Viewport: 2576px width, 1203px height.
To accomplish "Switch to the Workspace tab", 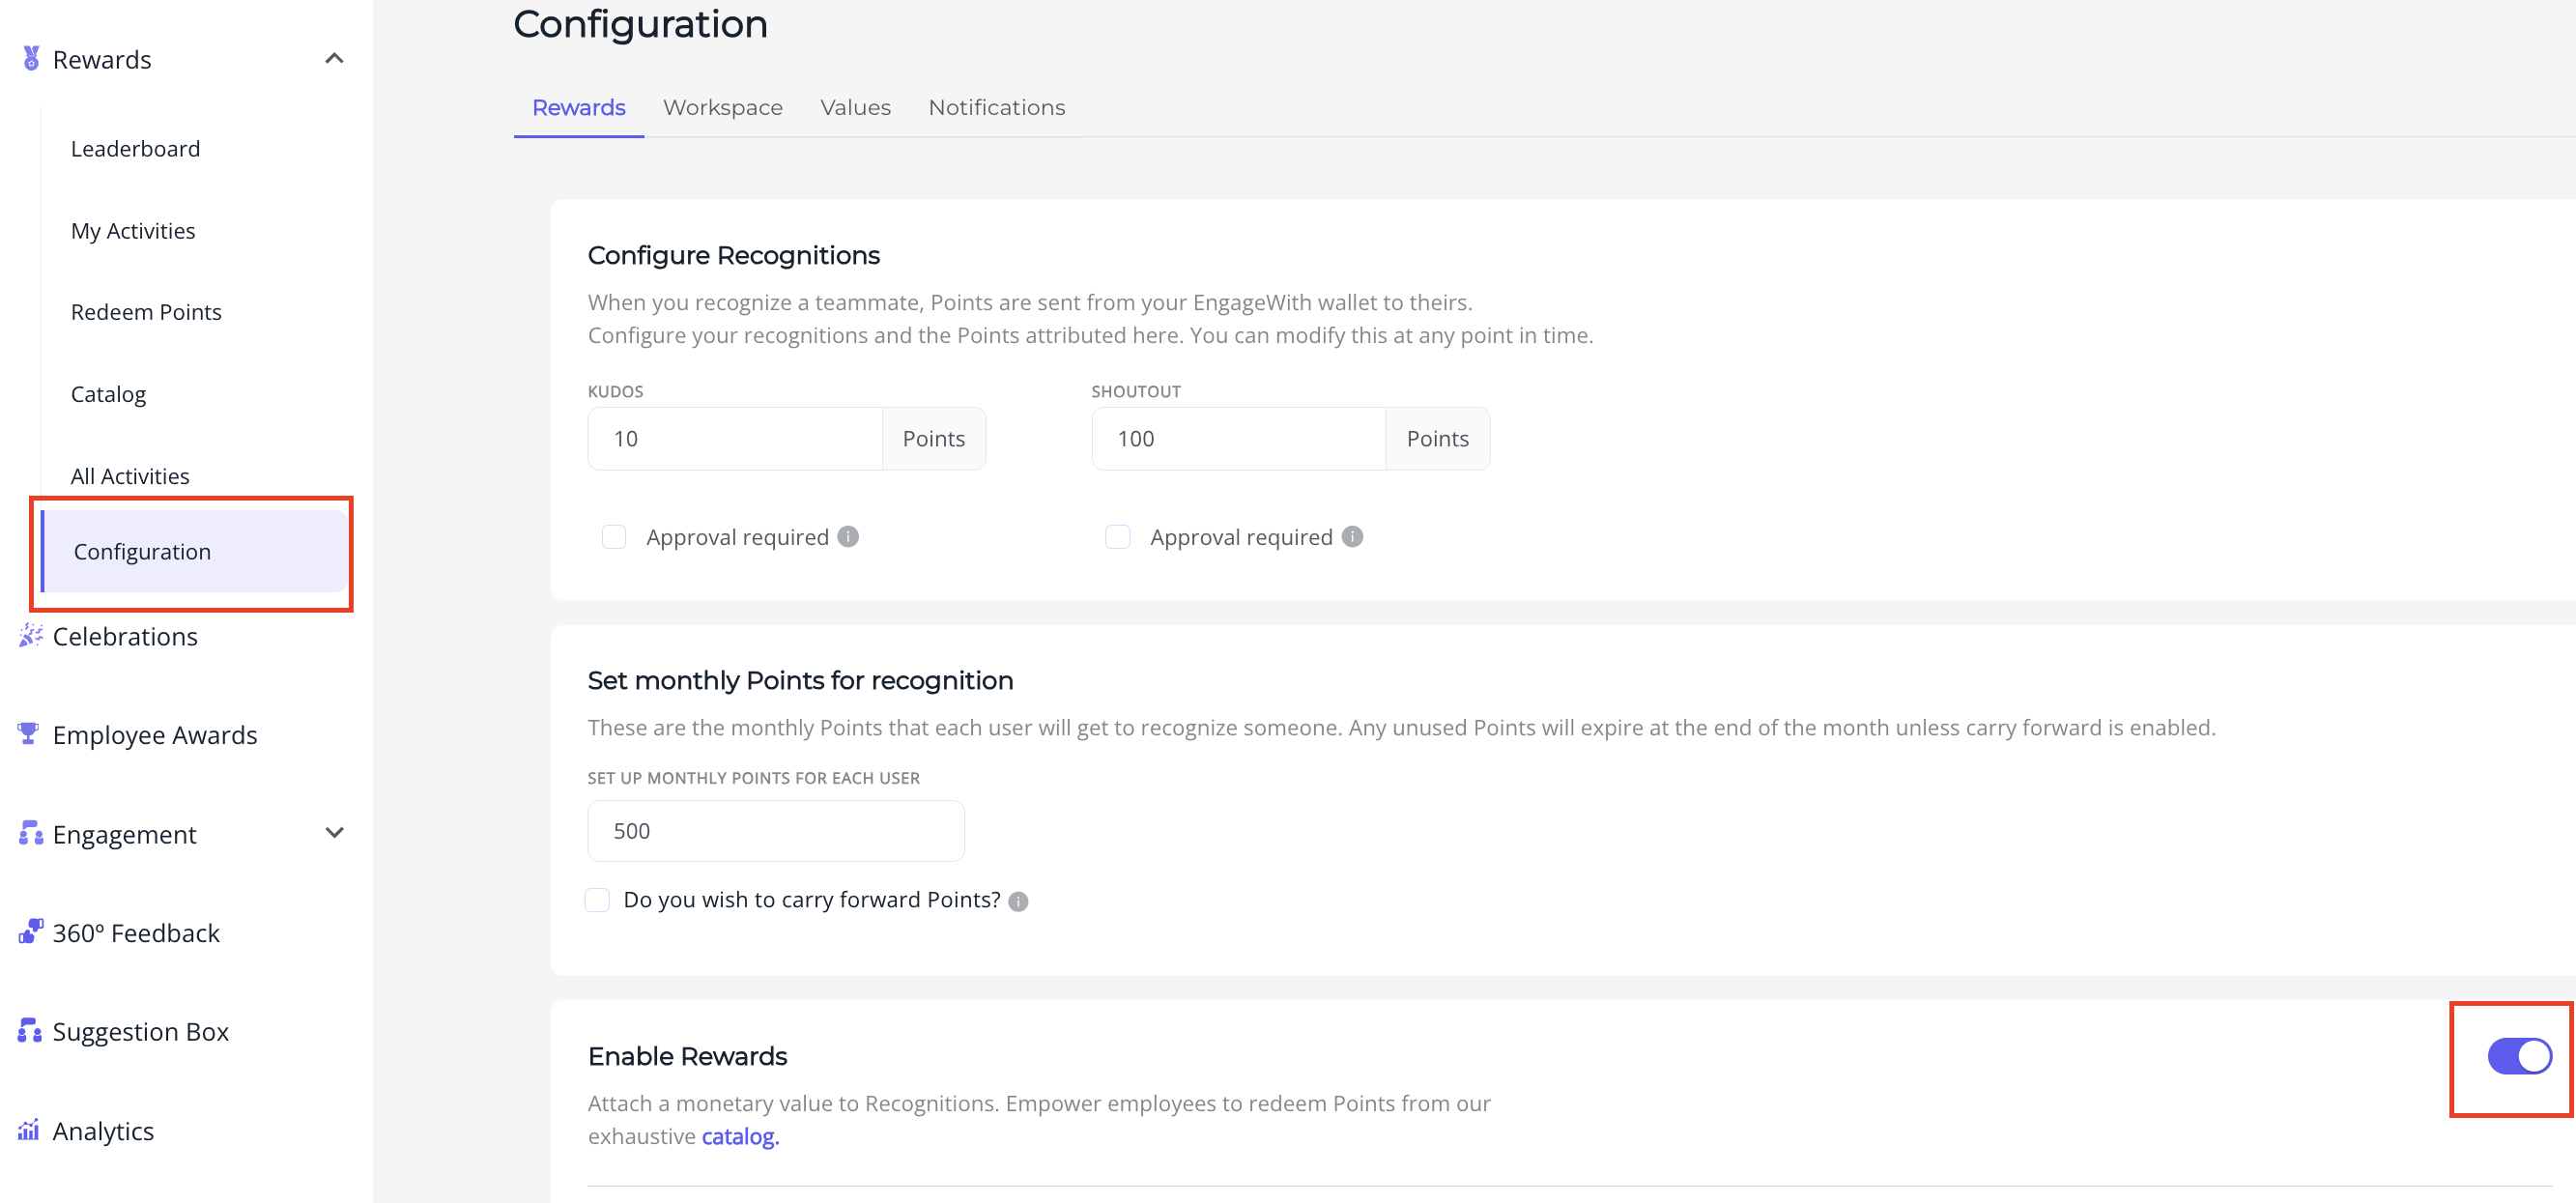I will pyautogui.click(x=723, y=107).
